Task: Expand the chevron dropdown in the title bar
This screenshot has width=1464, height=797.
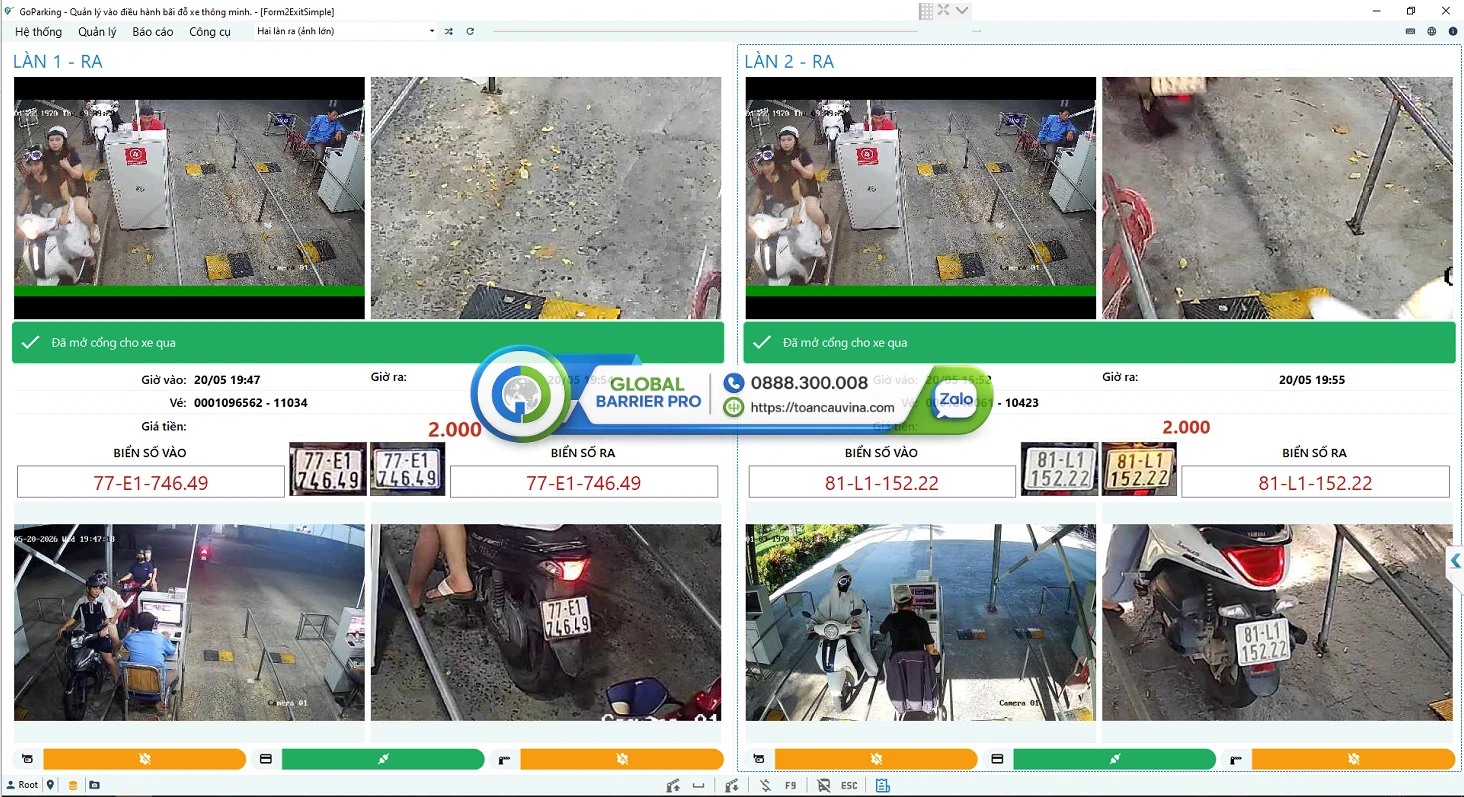Action: coord(962,11)
